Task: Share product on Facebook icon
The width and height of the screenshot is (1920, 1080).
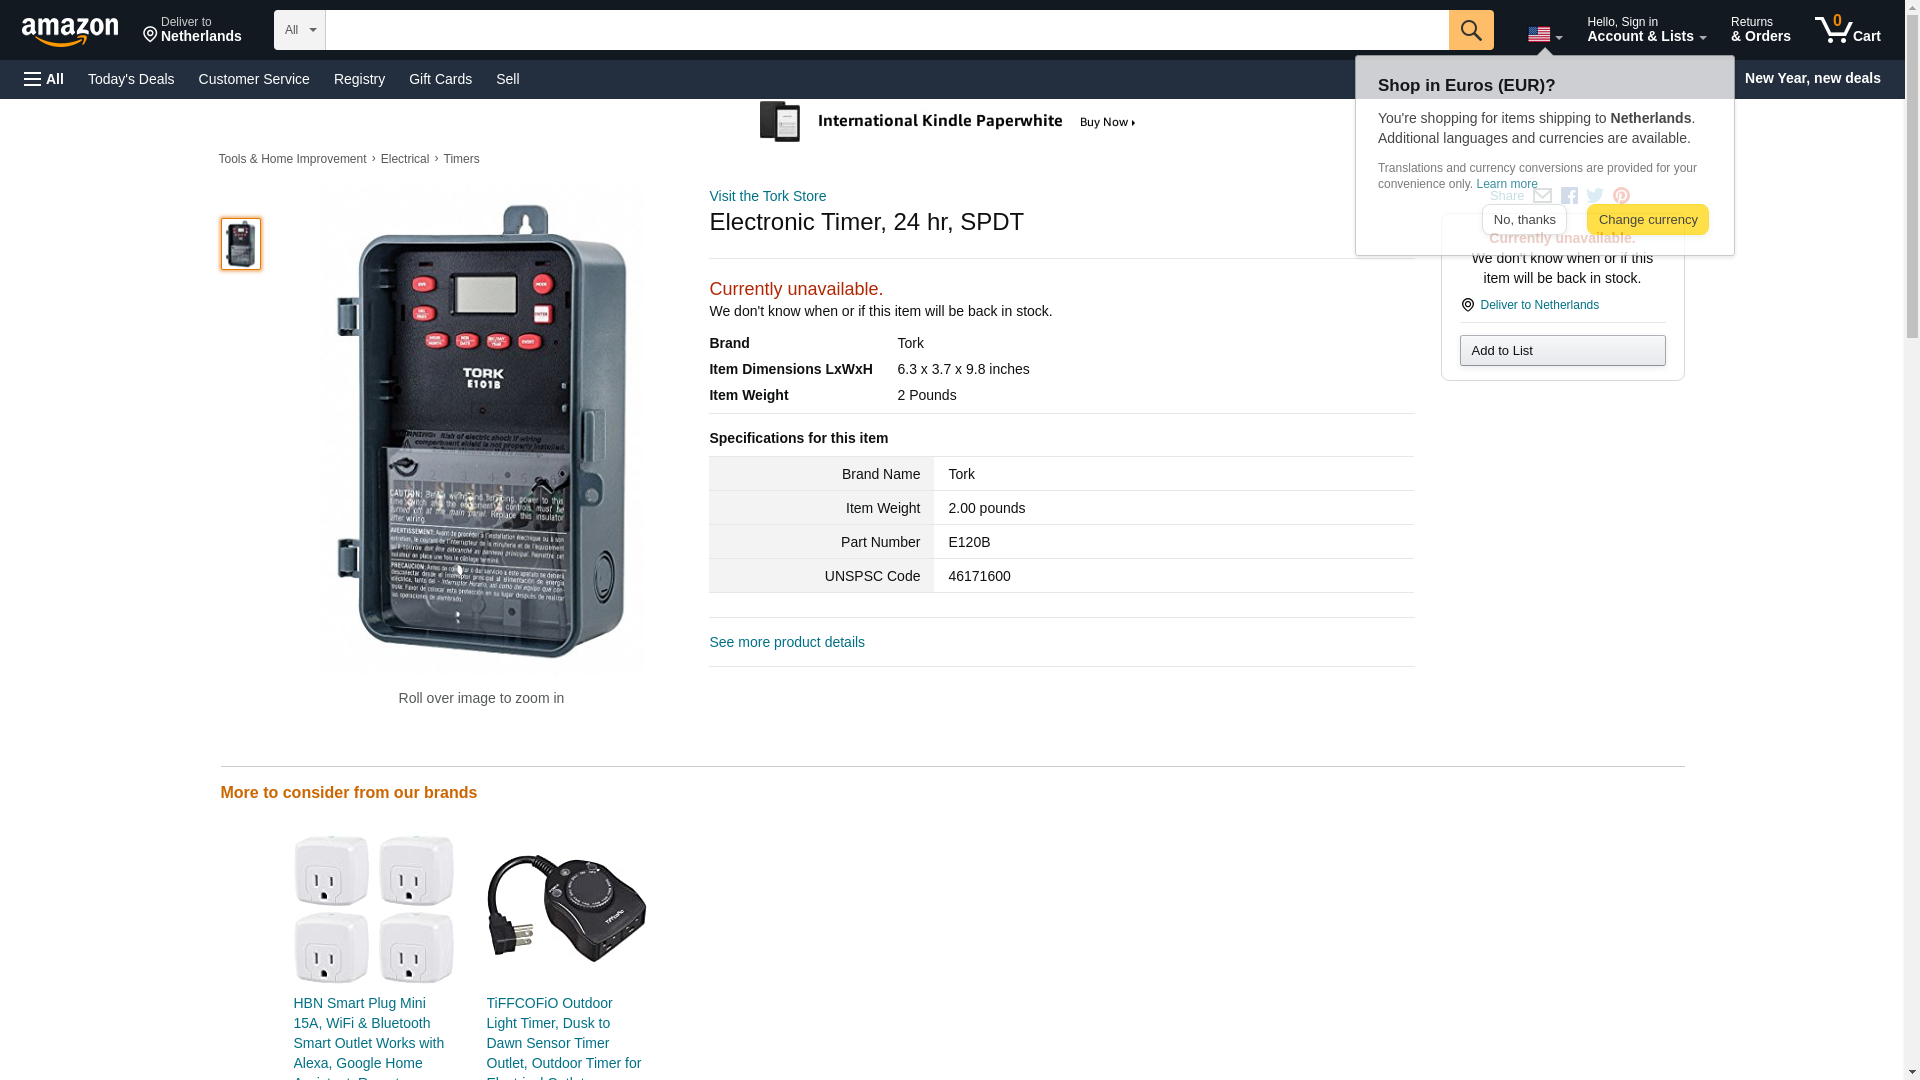Action: 1569,196
